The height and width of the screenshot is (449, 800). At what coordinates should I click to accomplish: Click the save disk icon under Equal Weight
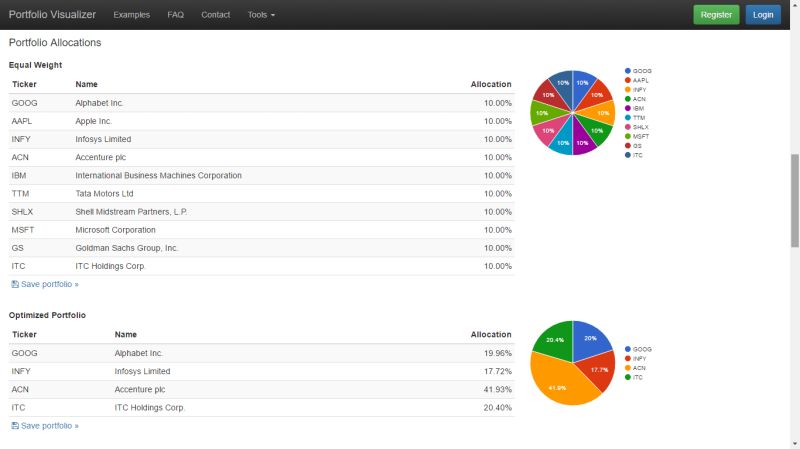[15, 284]
